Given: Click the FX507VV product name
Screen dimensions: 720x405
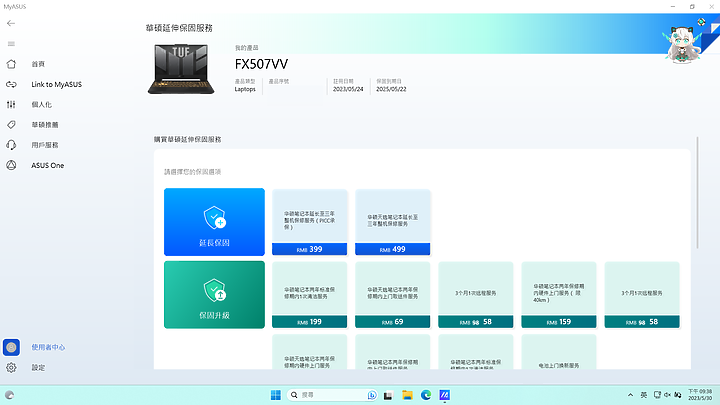Looking at the screenshot, I should [x=261, y=64].
